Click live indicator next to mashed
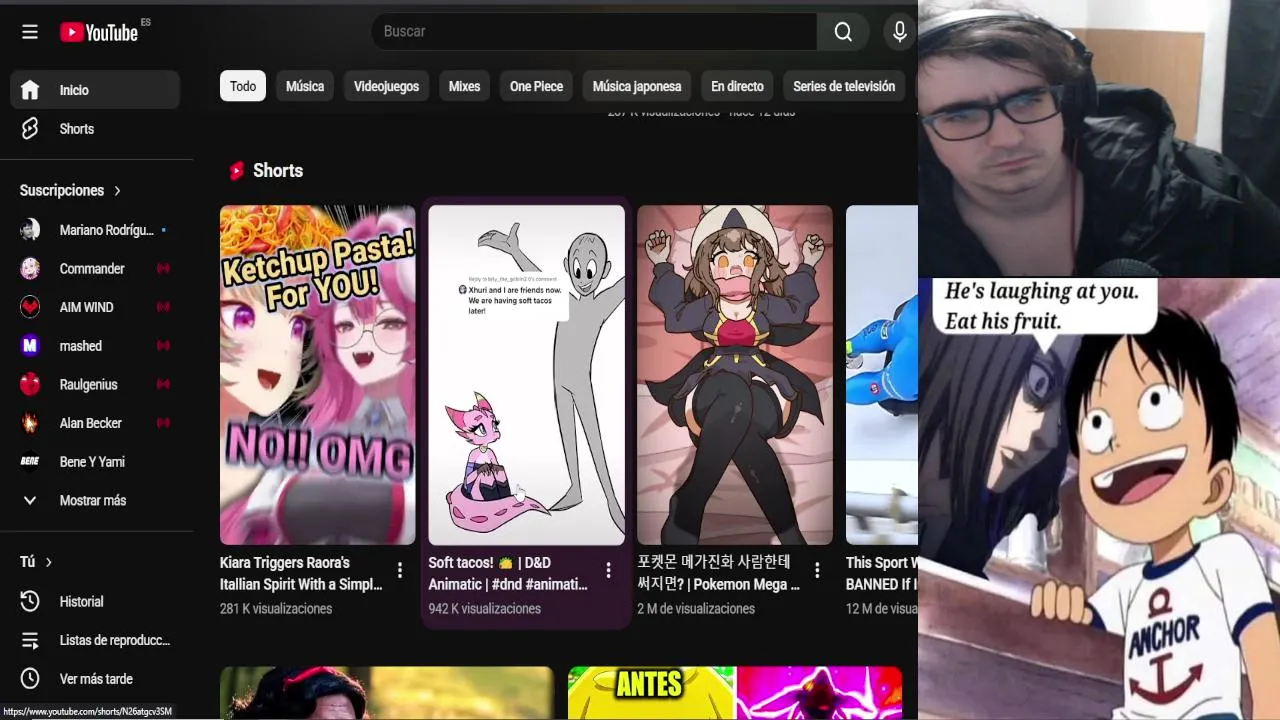The height and width of the screenshot is (720, 1280). (163, 346)
